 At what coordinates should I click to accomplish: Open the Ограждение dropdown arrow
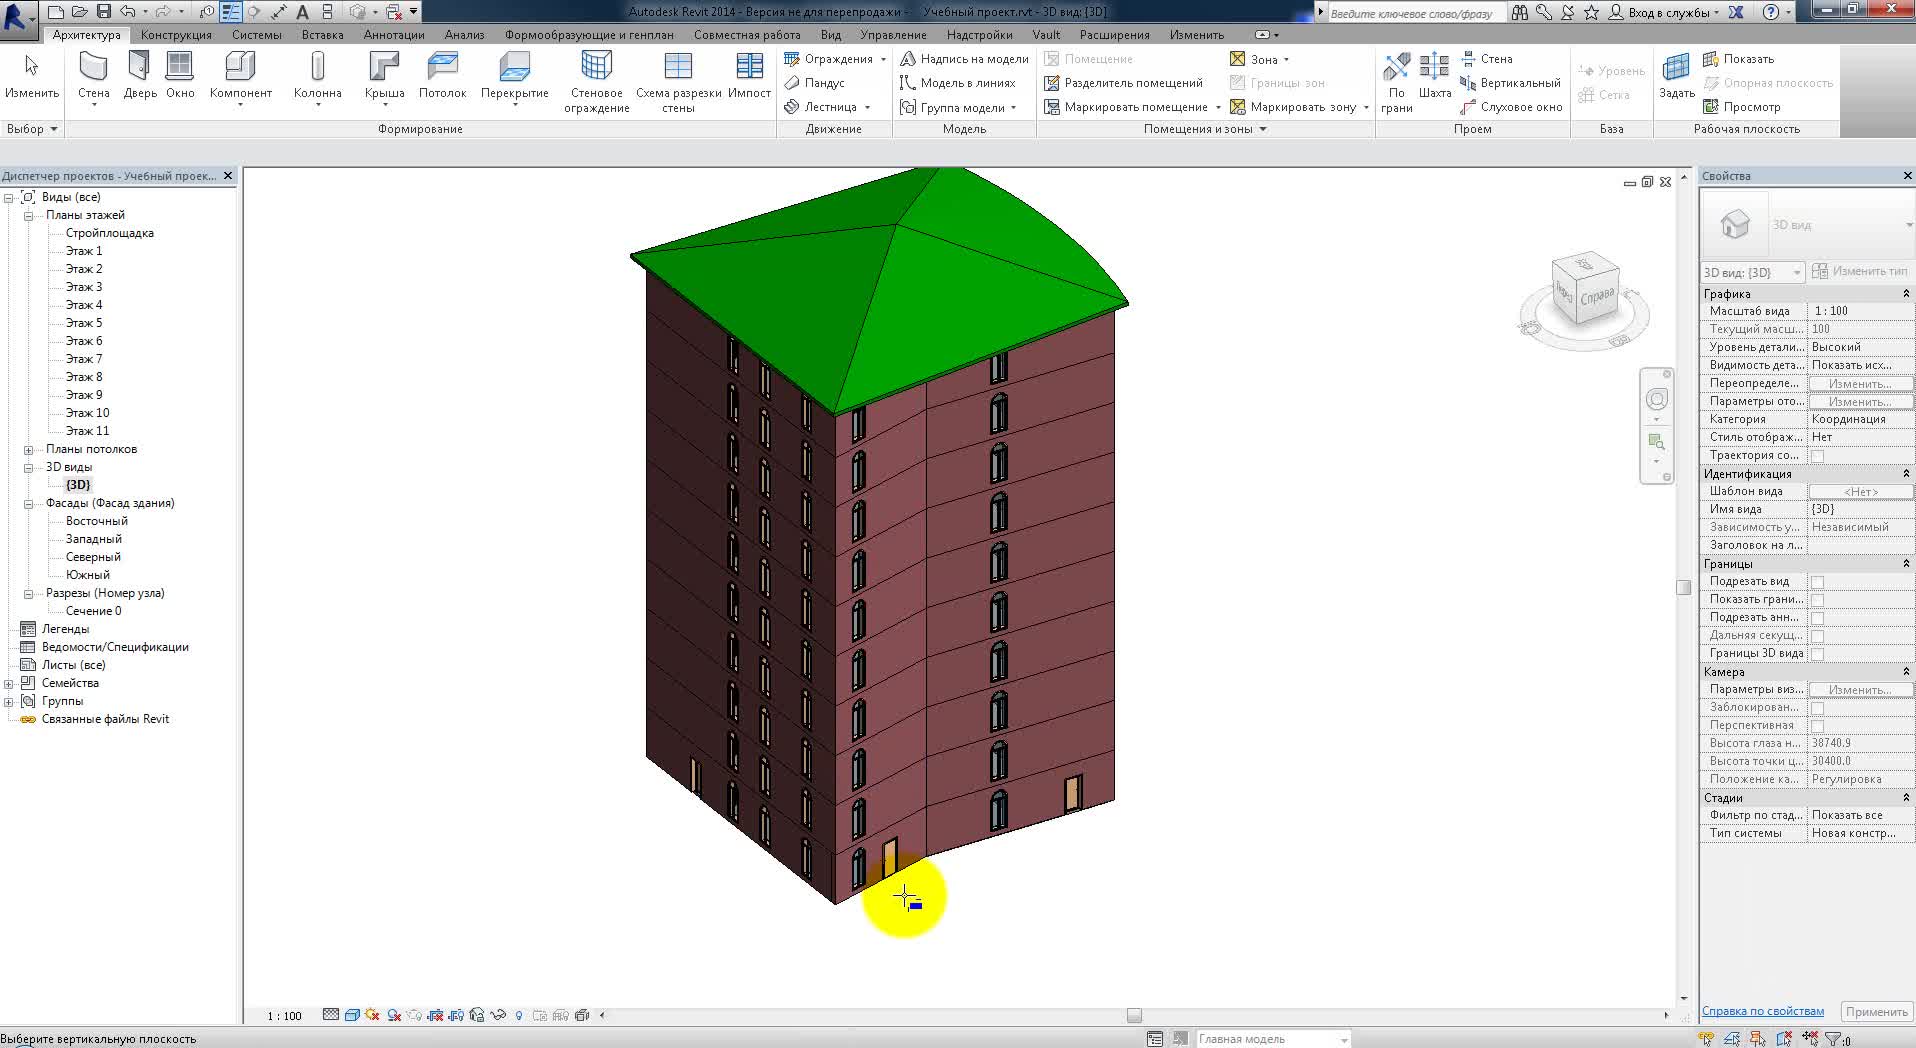(883, 59)
